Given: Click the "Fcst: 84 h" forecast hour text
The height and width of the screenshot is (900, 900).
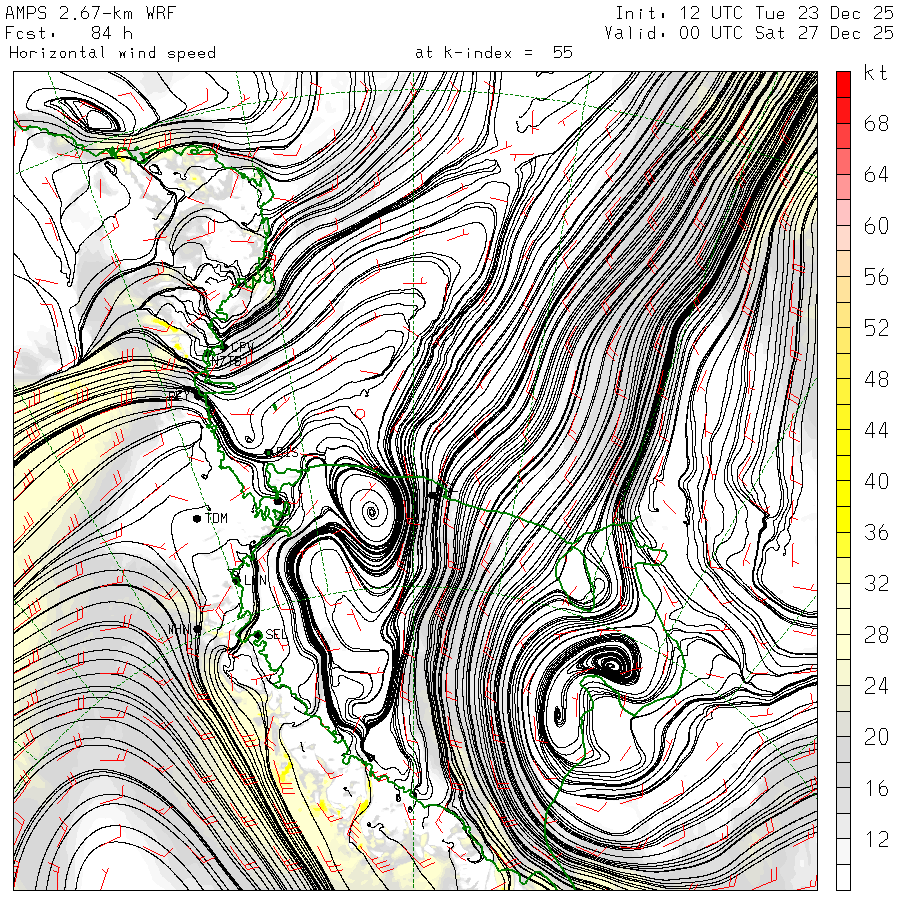Looking at the screenshot, I should 69,33.
